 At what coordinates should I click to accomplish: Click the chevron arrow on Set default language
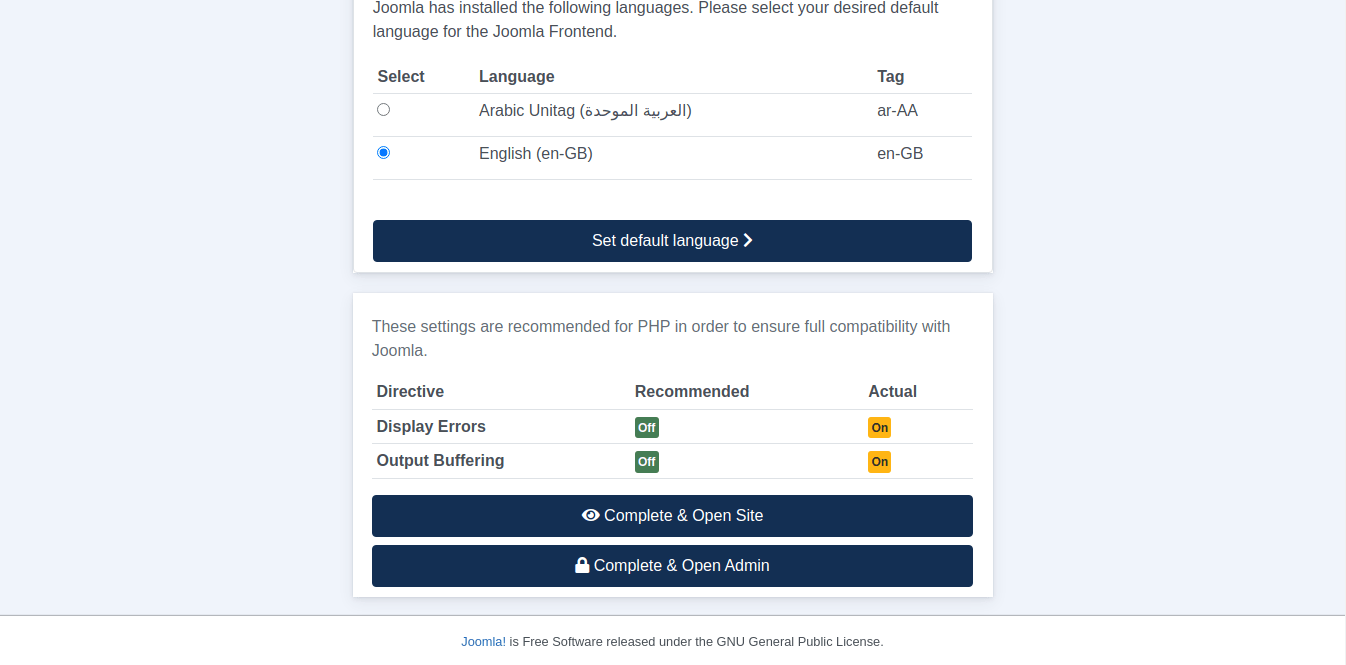click(x=748, y=241)
